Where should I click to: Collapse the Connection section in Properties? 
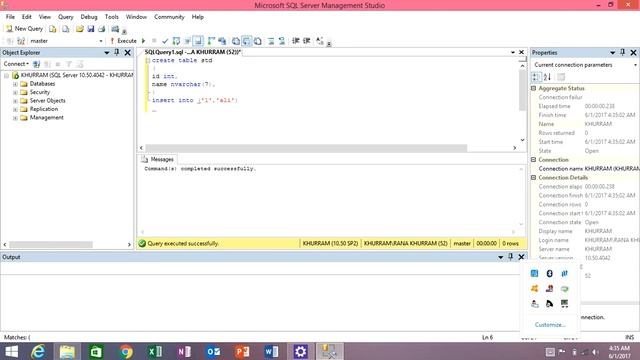tap(533, 160)
